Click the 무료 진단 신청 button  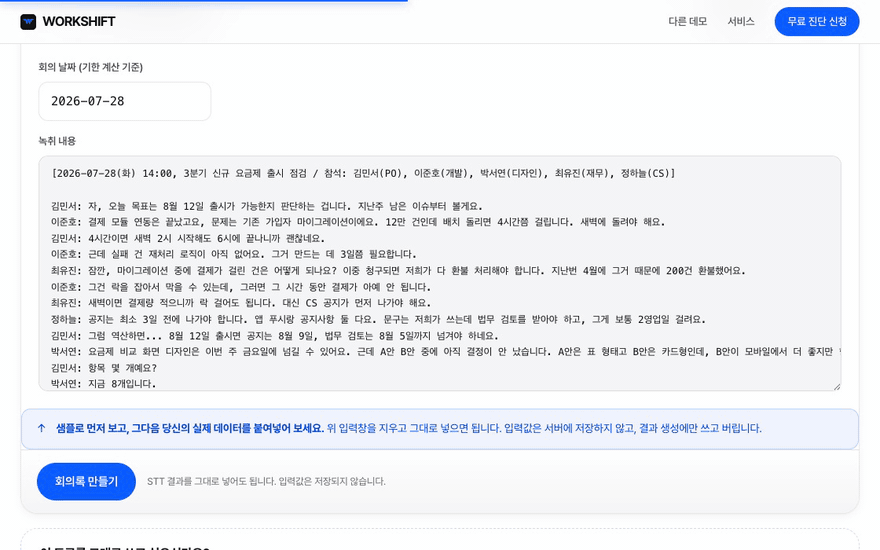817,21
